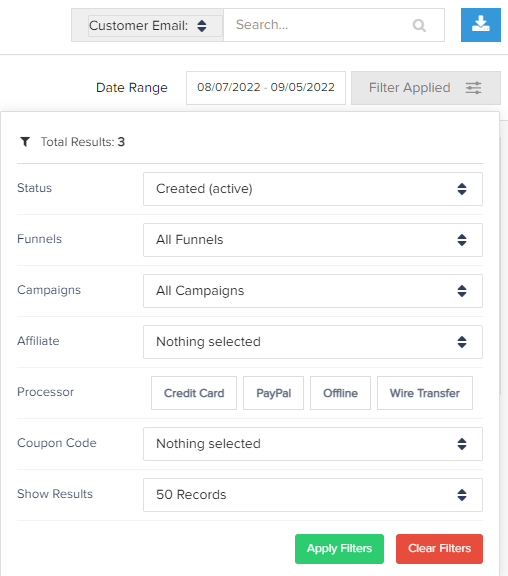
Task: Open the Affiliate Nothing selected dropdown
Action: point(313,342)
